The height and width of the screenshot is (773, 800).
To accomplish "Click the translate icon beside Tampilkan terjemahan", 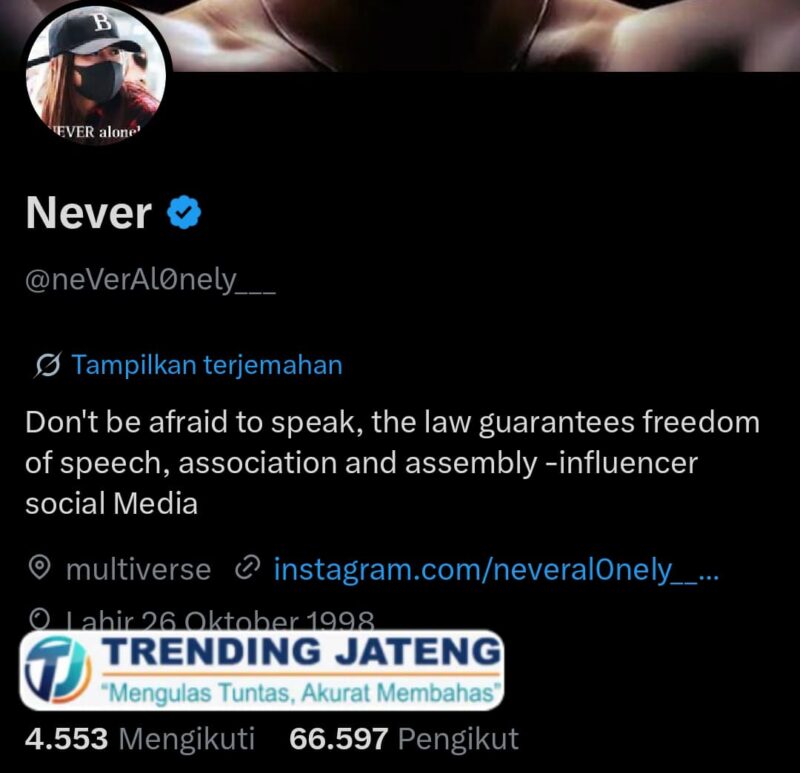I will tap(48, 365).
